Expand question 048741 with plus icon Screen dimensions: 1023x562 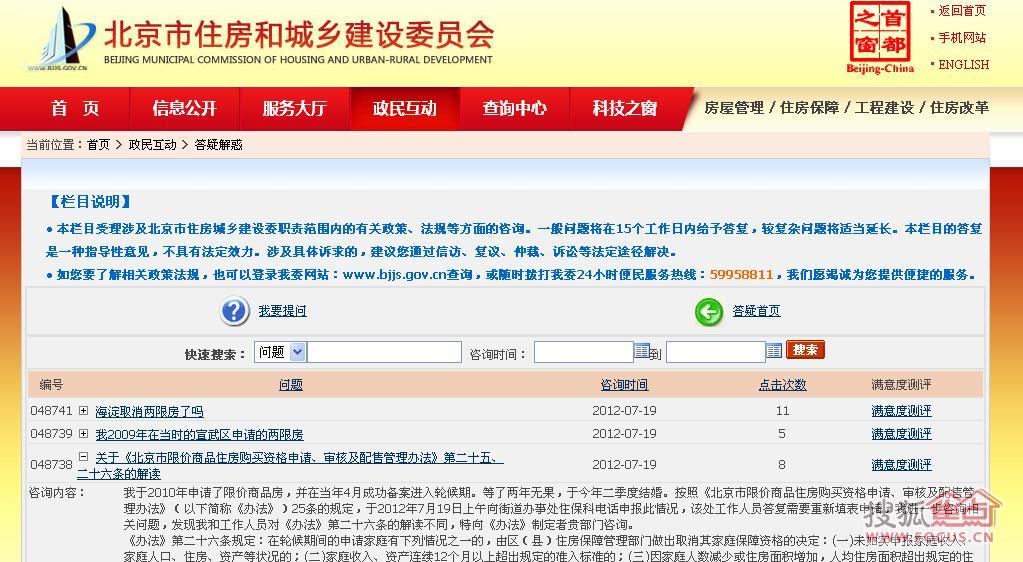pyautogui.click(x=84, y=411)
